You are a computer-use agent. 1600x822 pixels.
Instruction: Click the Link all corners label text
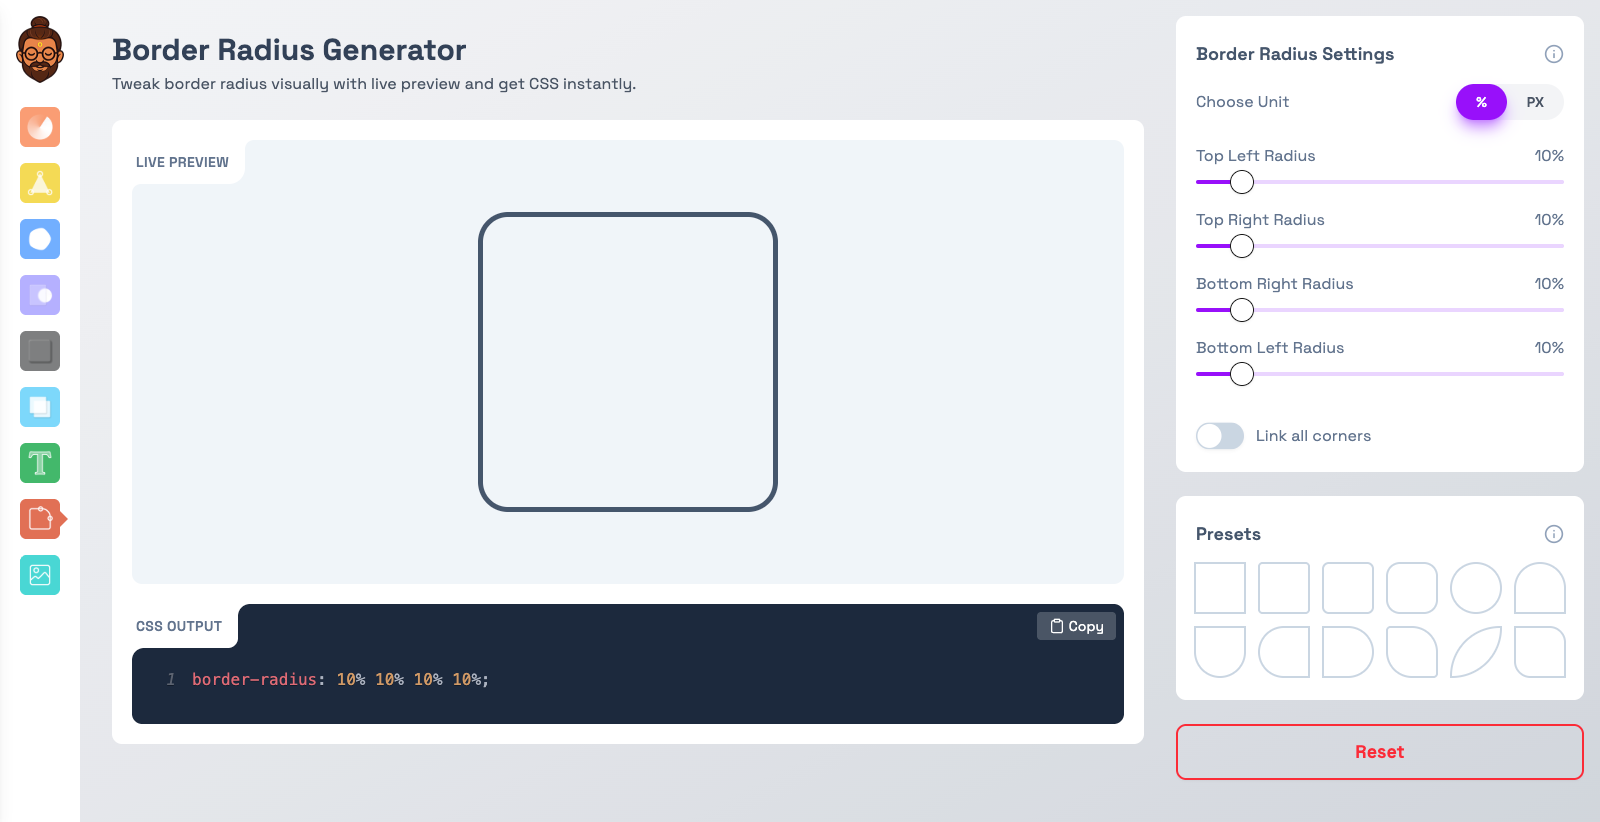pos(1313,436)
